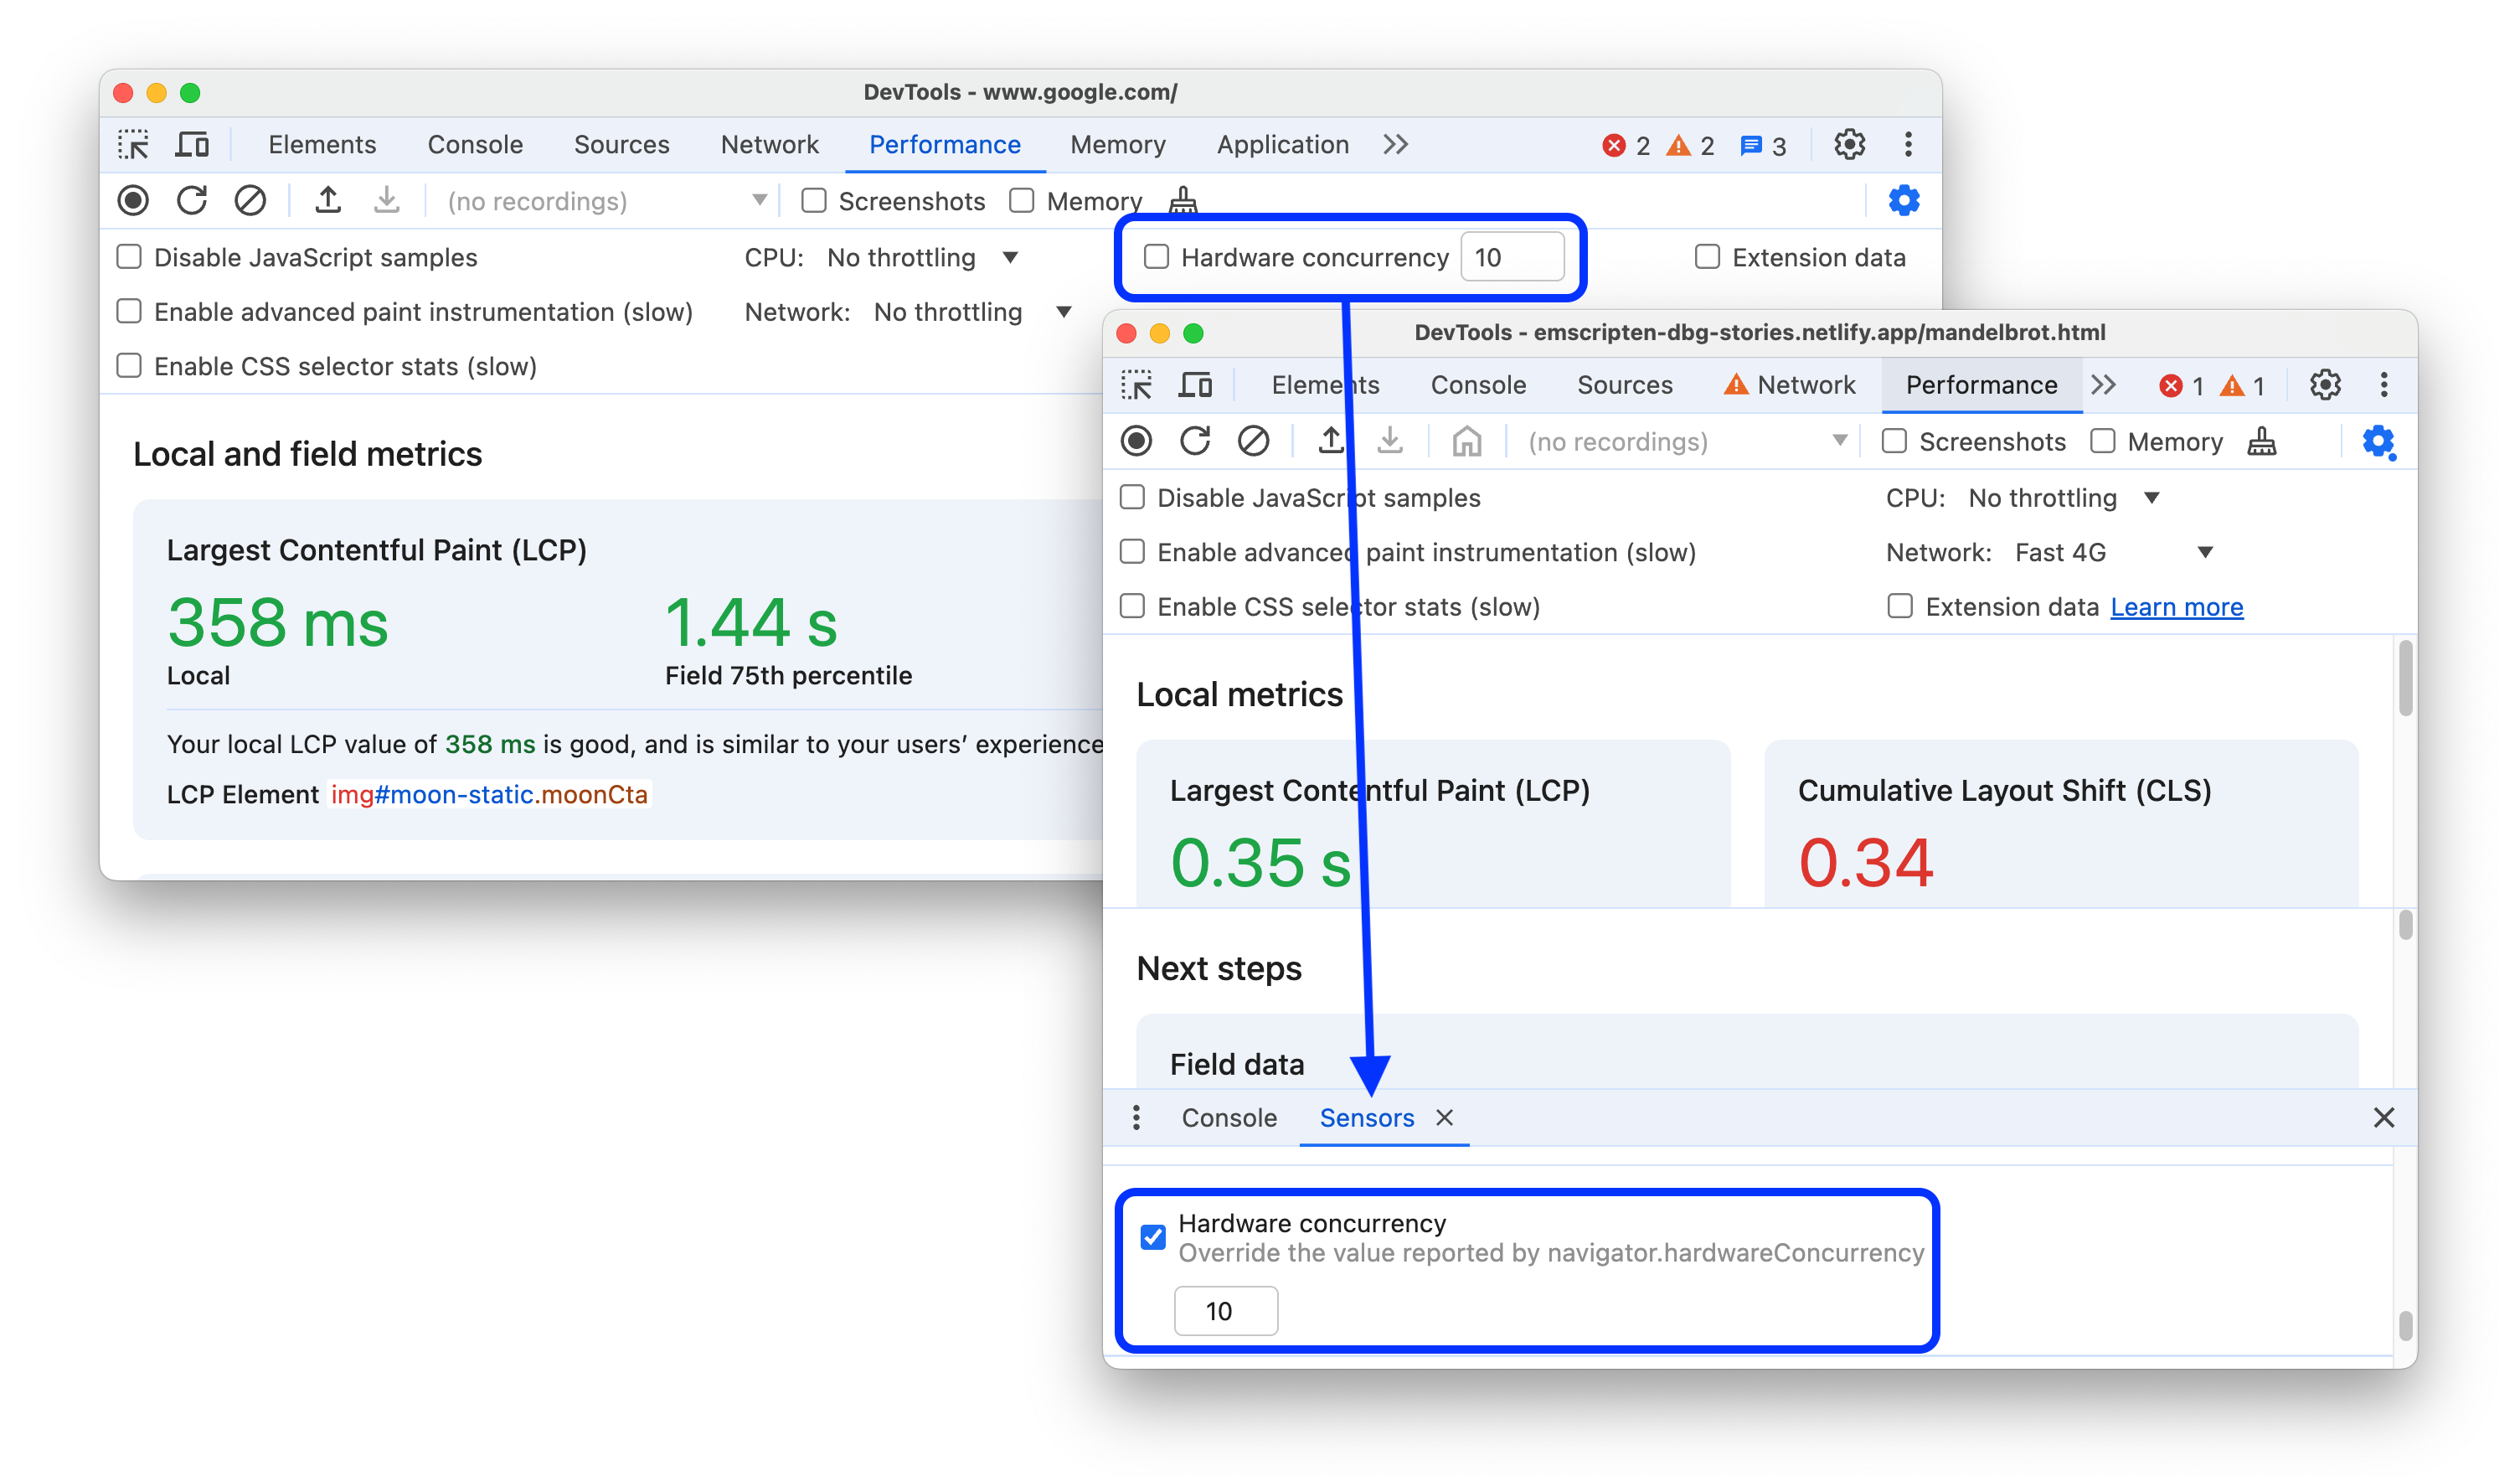This screenshot has height=1476, width=2520.
Task: Click the download profile icon
Action: pyautogui.click(x=384, y=199)
